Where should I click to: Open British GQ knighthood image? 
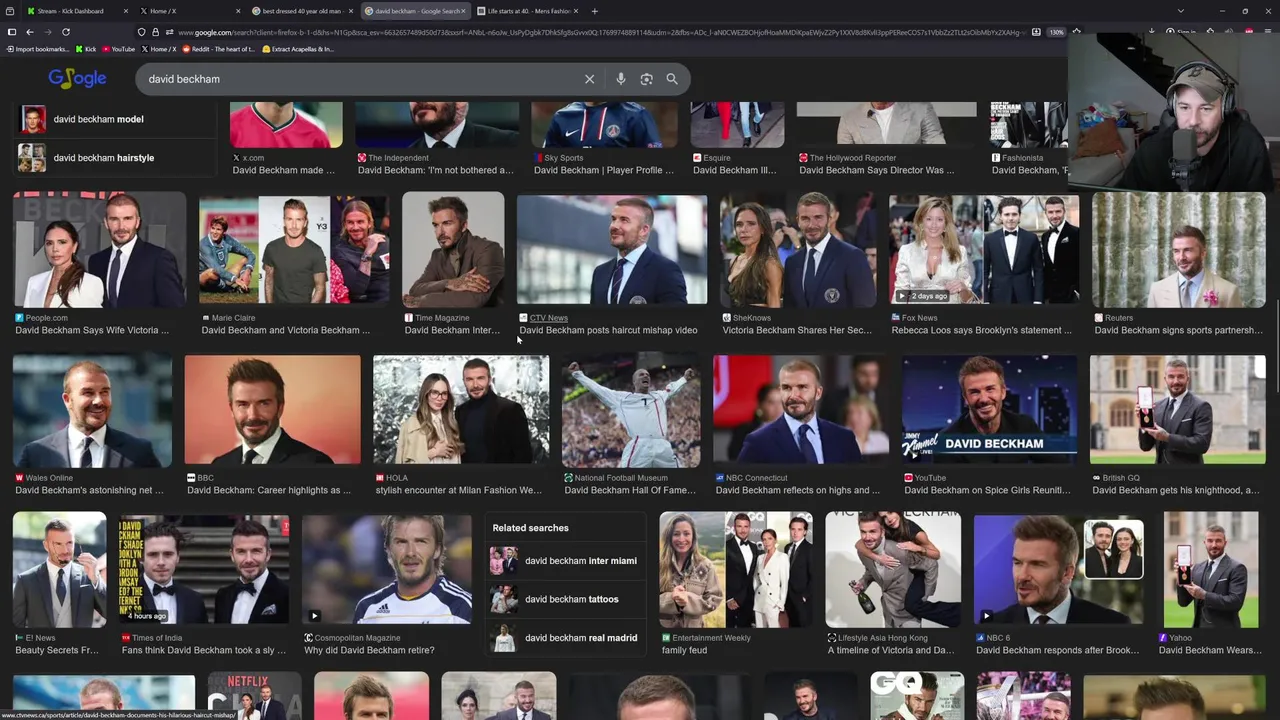1177,410
